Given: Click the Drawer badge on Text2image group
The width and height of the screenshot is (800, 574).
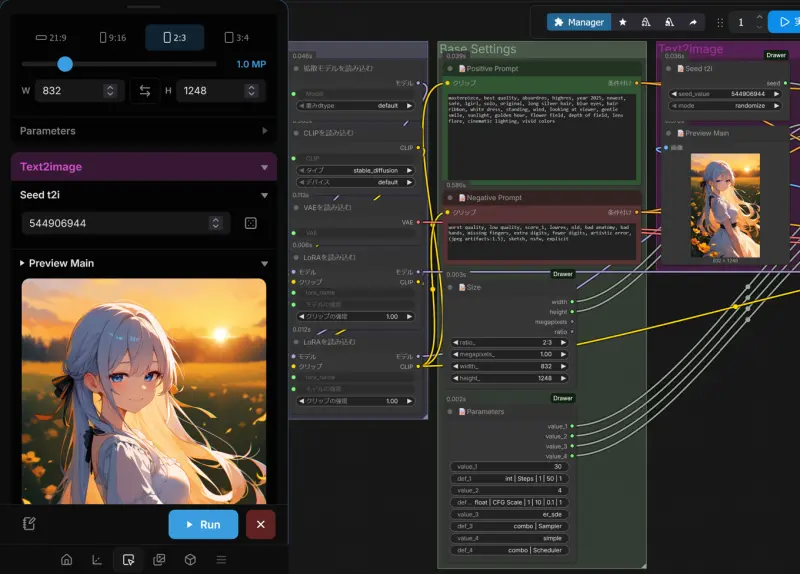Looking at the screenshot, I should click(x=776, y=55).
